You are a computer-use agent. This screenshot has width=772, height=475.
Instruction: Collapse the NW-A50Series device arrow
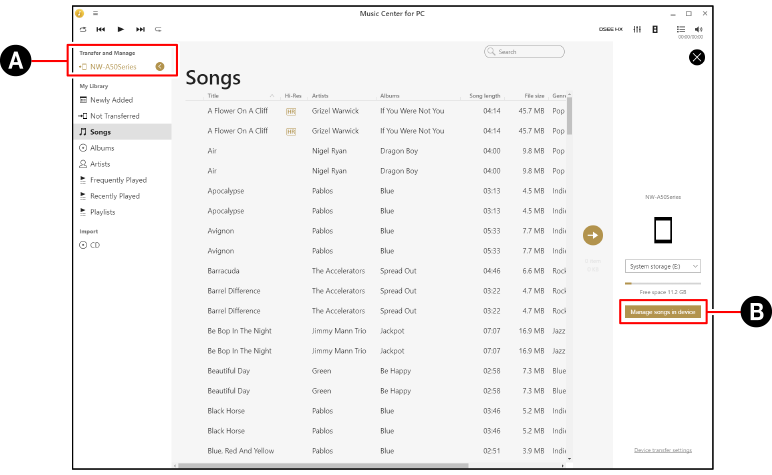[x=160, y=66]
